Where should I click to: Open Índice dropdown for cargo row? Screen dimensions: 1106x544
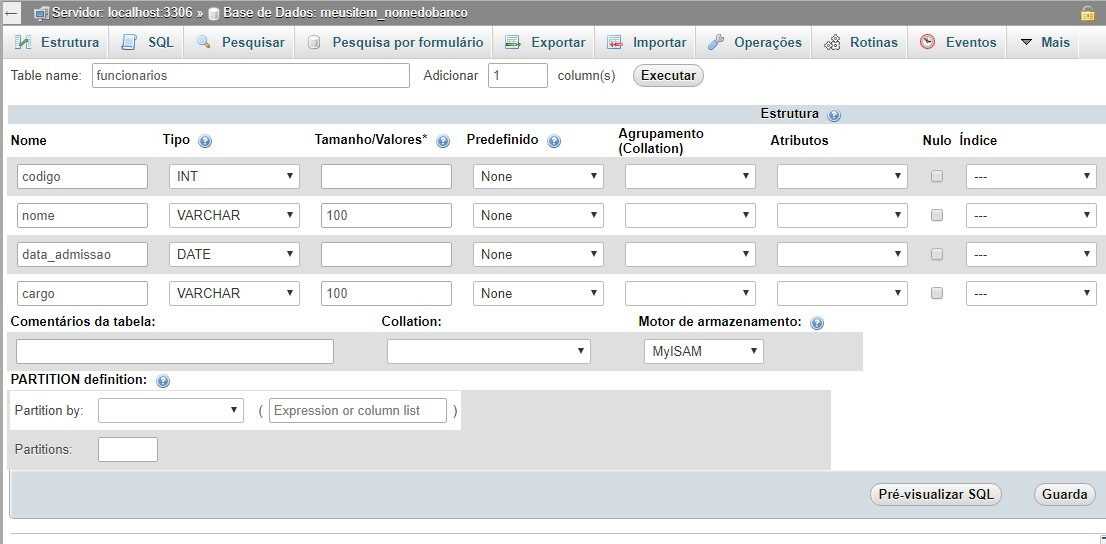point(1030,293)
